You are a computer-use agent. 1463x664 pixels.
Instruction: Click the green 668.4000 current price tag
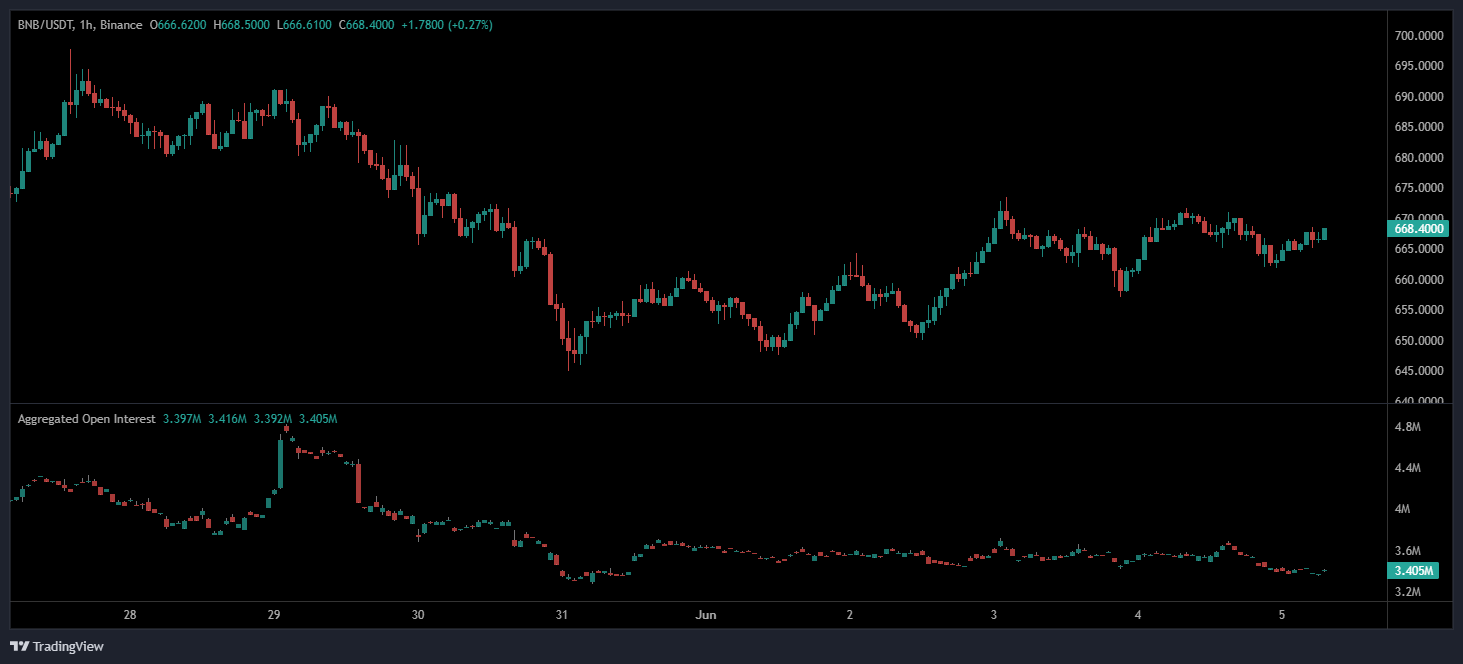coord(1418,228)
